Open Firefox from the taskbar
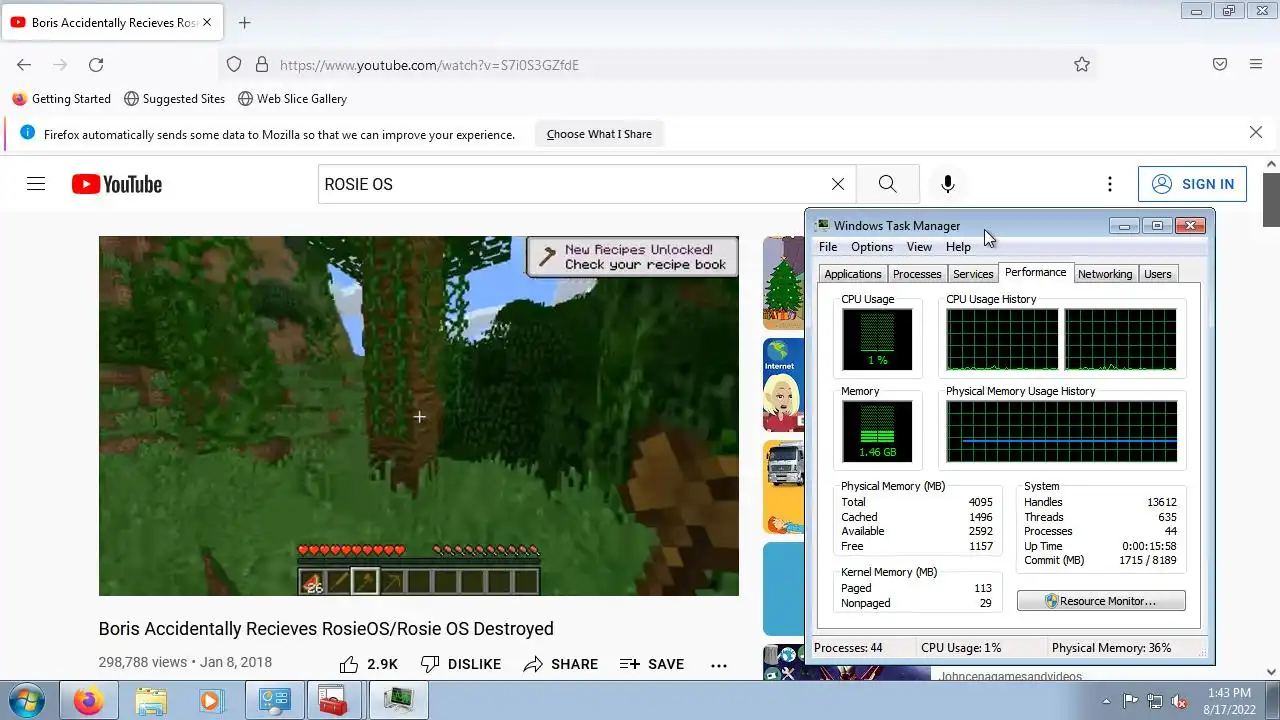The image size is (1280, 720). 88,701
